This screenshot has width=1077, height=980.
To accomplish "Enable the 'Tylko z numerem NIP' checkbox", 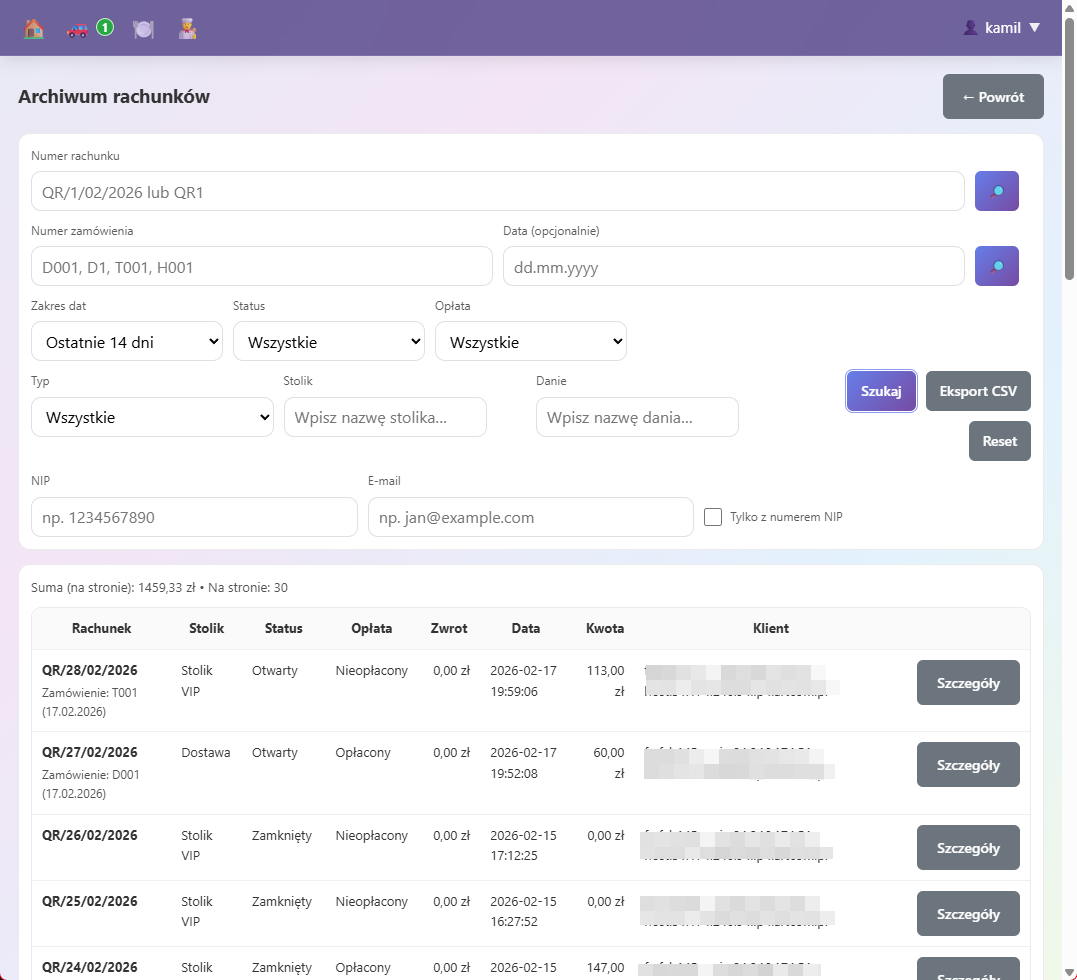I will pos(713,517).
